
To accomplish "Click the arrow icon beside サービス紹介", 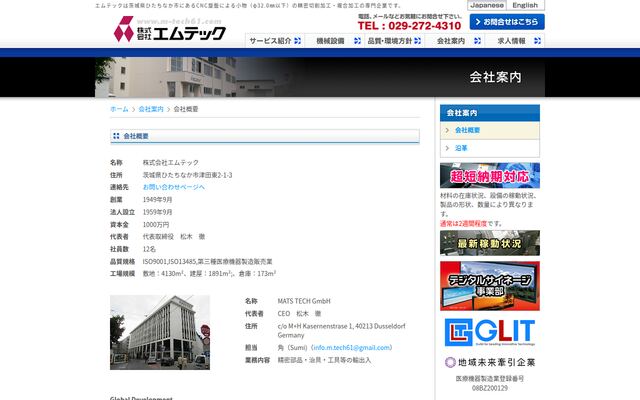I will pos(298,41).
